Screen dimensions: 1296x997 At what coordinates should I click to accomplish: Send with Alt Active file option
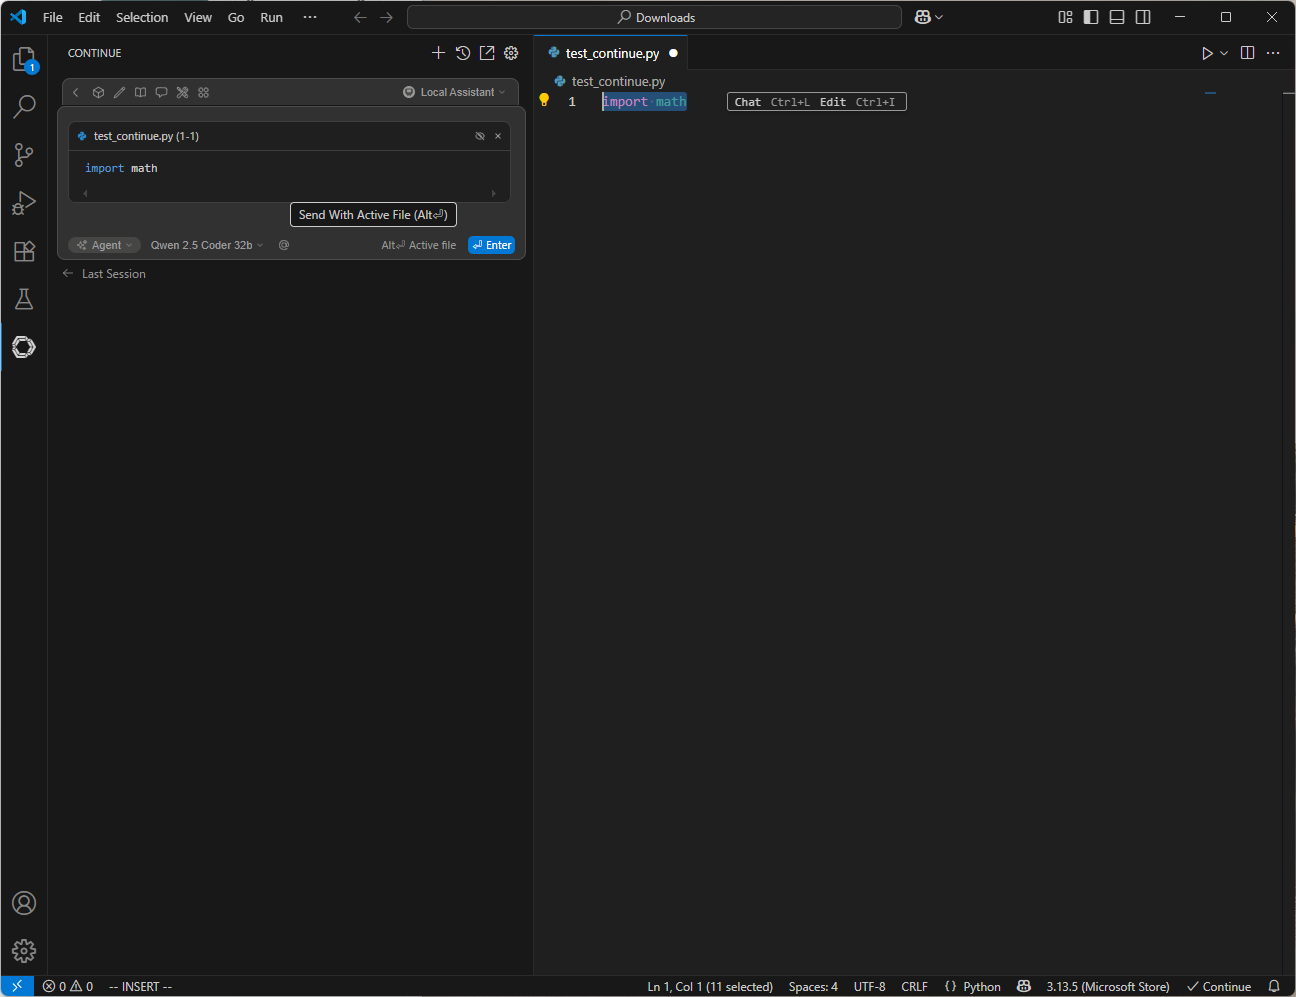[x=419, y=245]
